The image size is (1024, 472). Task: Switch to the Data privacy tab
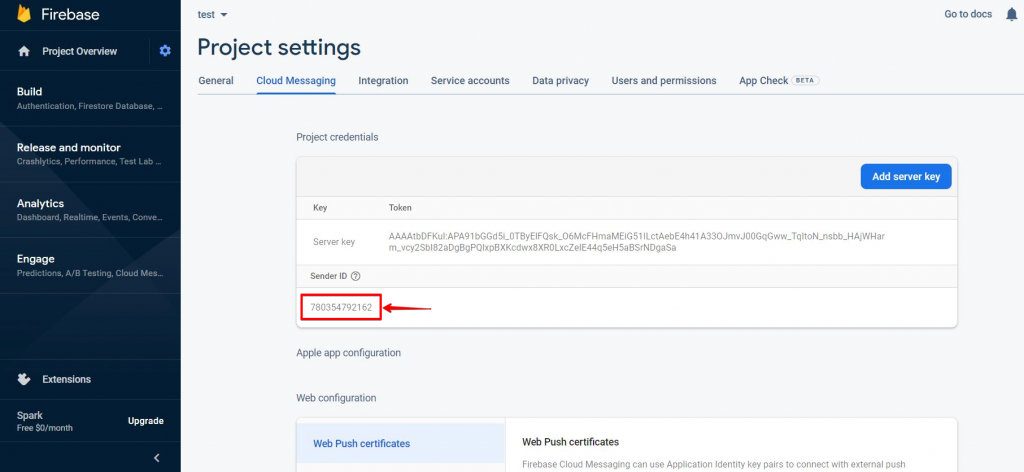(560, 80)
